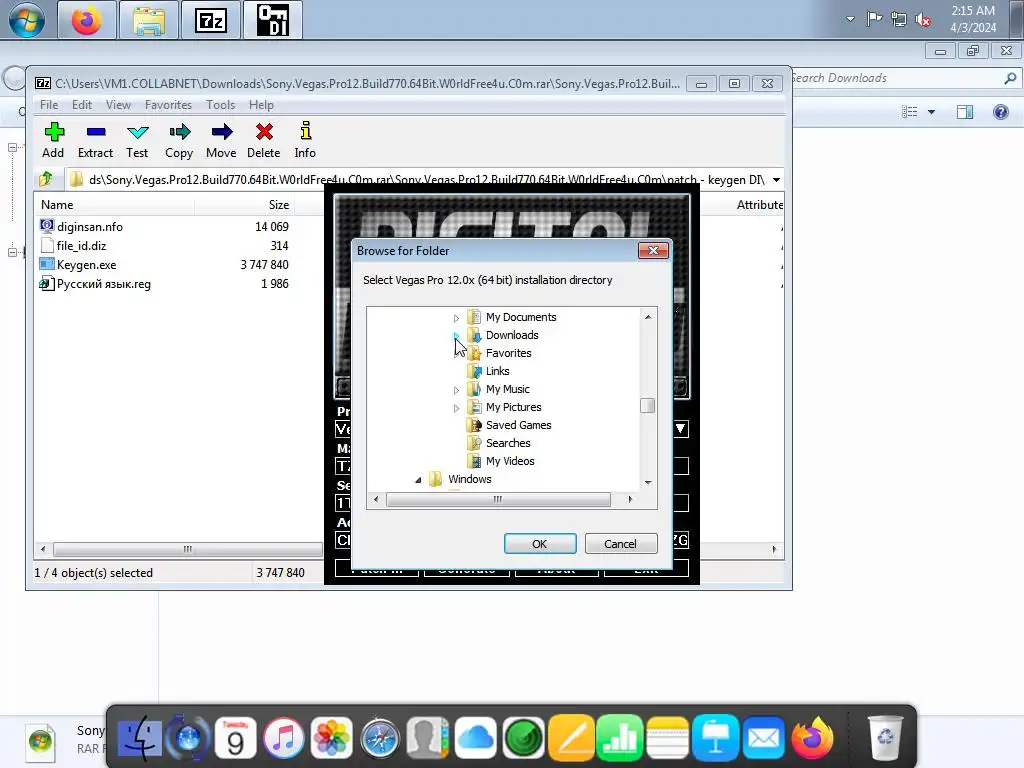The image size is (1024, 768).
Task: Click the Explorer Search Downloads field
Action: [904, 78]
